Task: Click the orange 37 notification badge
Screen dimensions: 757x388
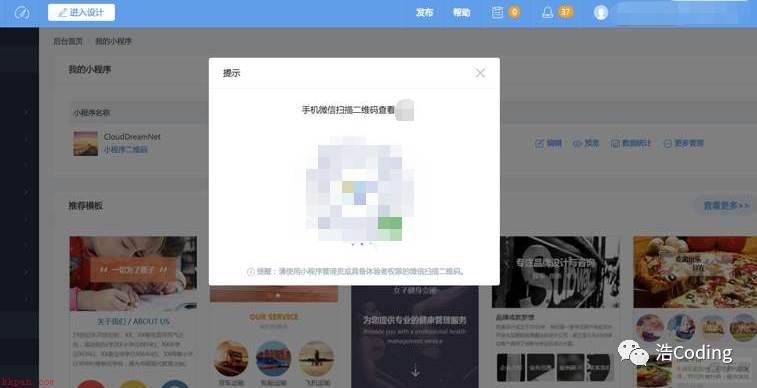Action: coord(565,12)
